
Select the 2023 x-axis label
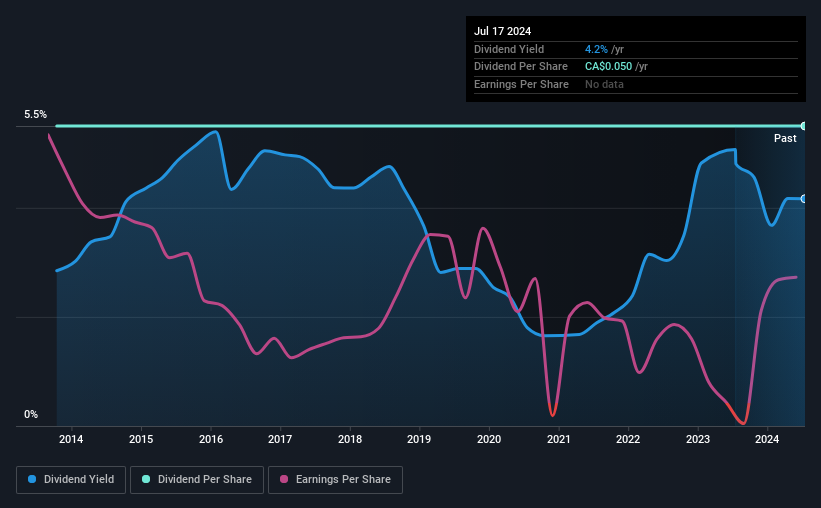[698, 439]
